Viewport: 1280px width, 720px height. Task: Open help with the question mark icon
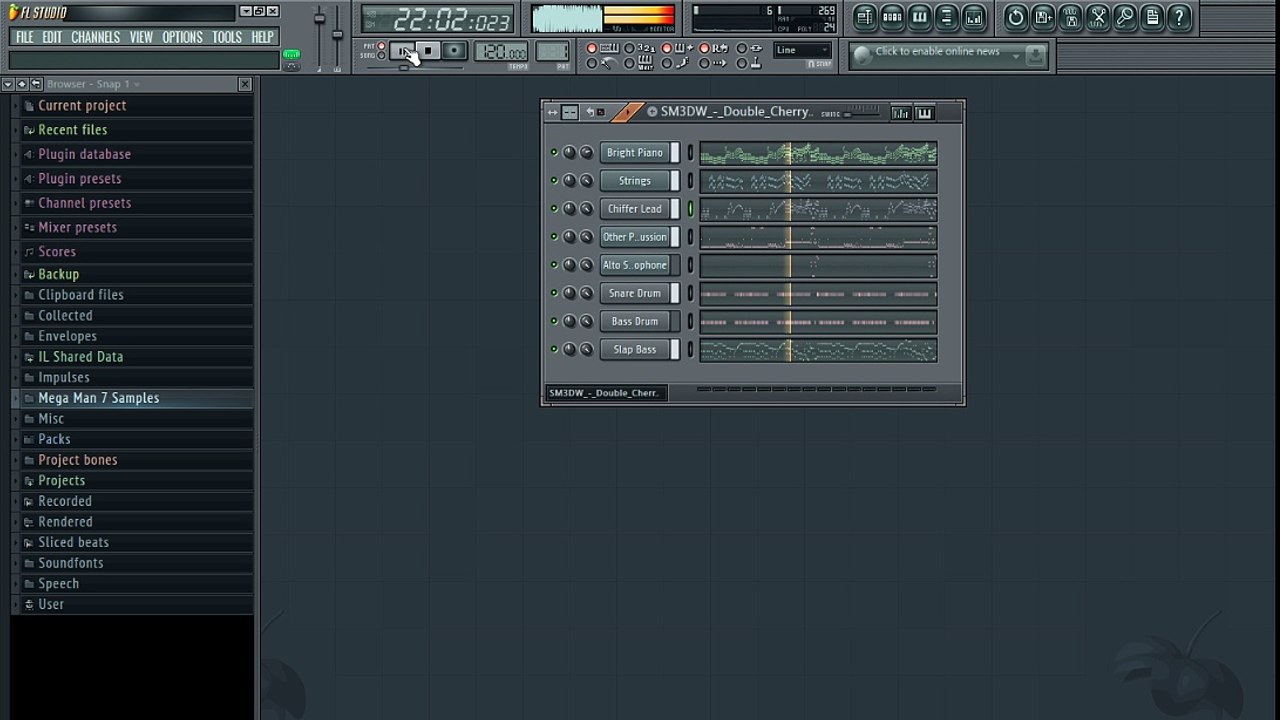[x=1179, y=17]
